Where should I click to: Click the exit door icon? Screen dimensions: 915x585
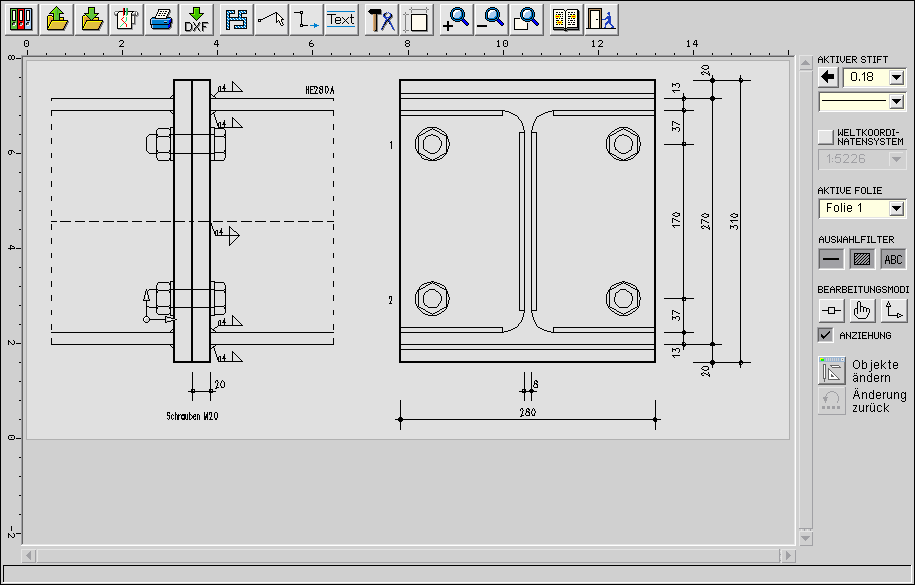click(x=600, y=18)
